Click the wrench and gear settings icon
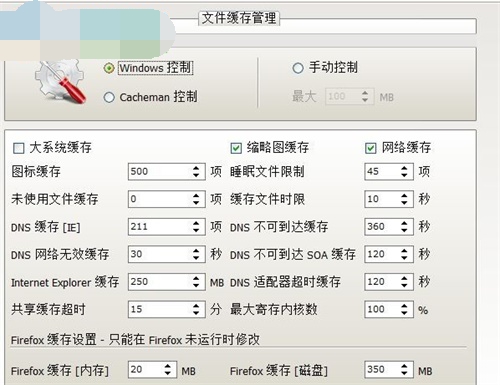500x385 pixels. (61, 82)
